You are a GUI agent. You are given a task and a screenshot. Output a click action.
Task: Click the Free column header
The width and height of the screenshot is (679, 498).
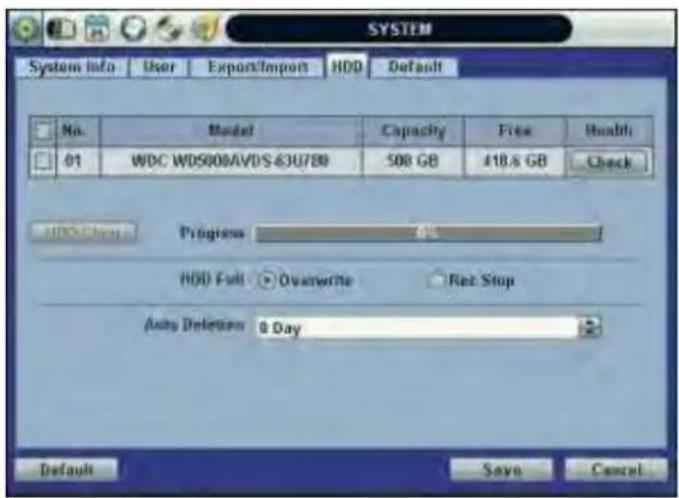point(514,131)
